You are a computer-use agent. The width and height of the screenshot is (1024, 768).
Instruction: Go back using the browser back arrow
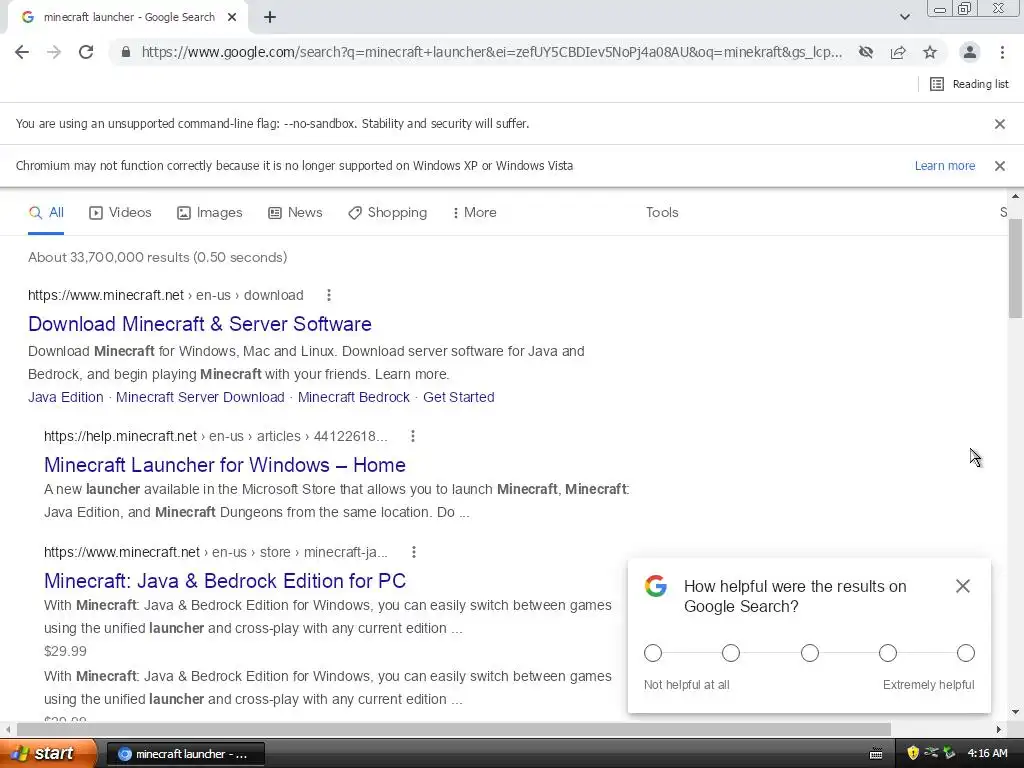click(x=22, y=52)
